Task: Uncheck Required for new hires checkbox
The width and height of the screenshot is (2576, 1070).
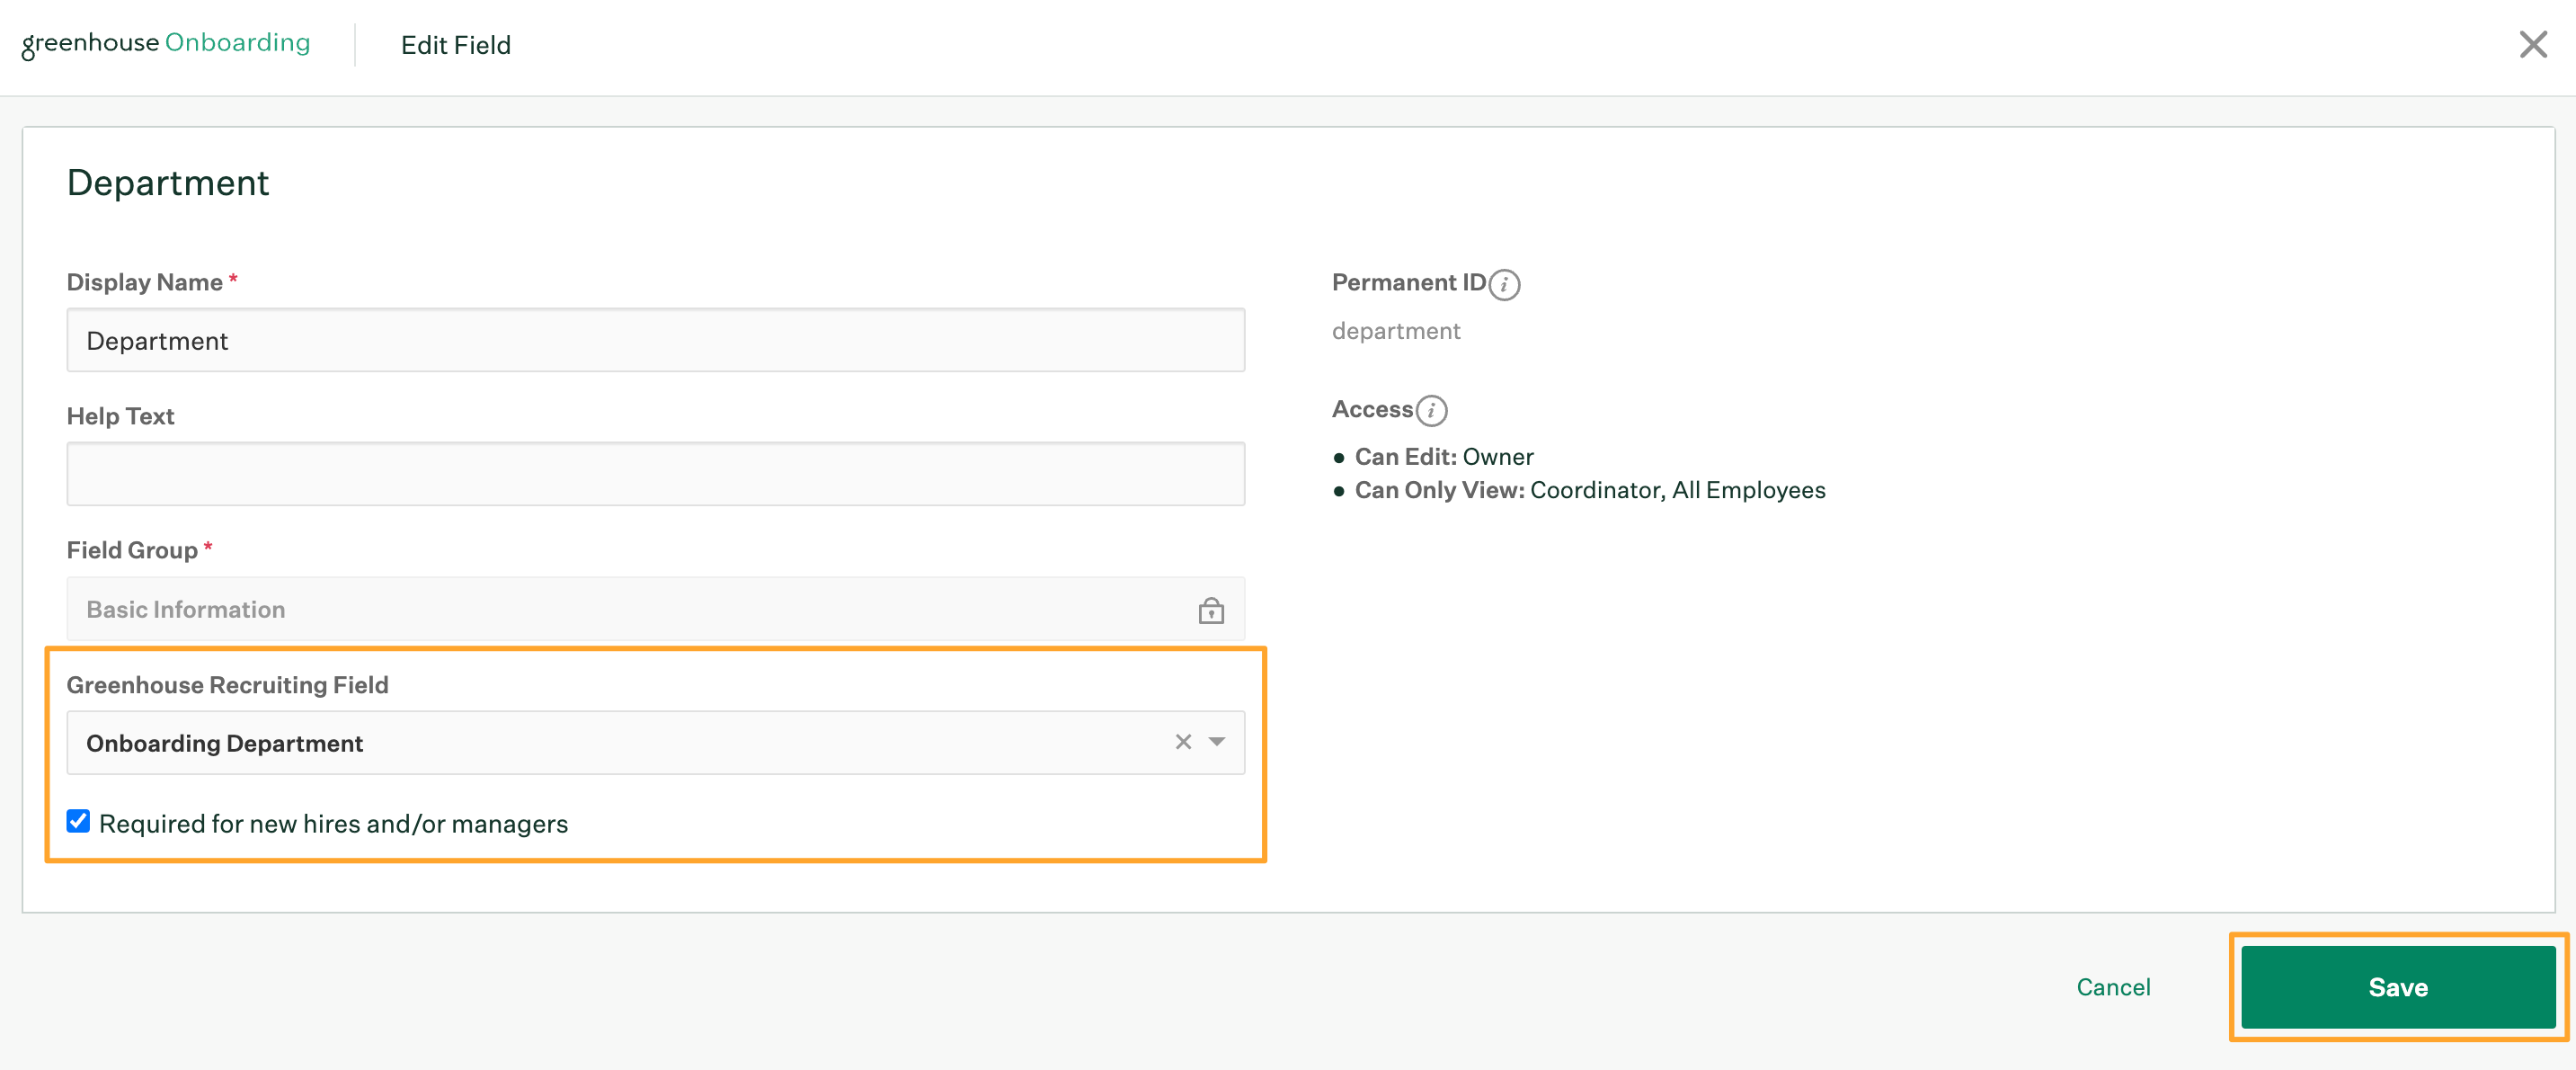Action: tap(78, 821)
